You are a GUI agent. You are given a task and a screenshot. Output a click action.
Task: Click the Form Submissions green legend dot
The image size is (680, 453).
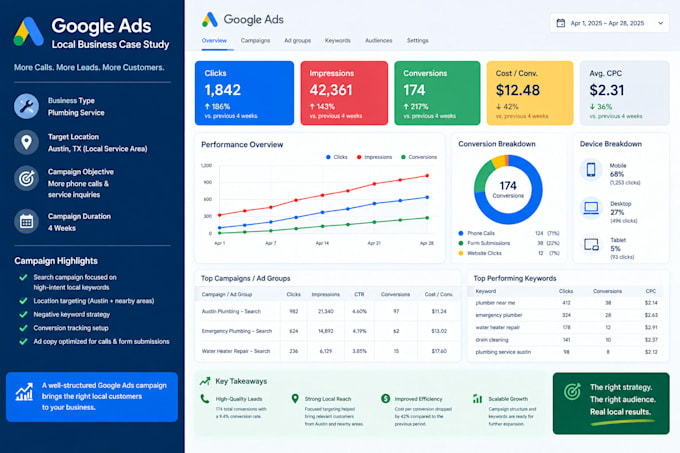point(461,243)
